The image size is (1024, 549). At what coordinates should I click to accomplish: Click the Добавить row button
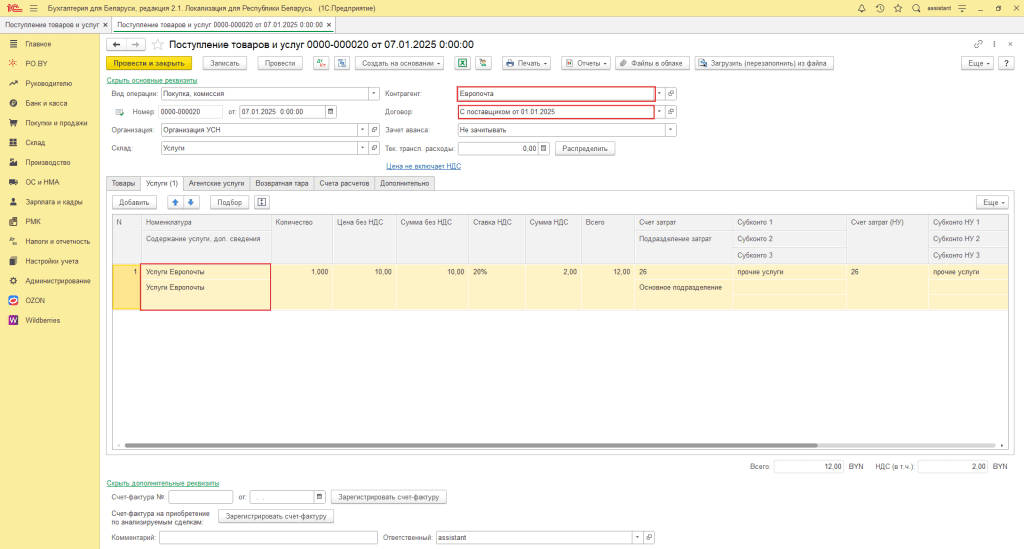tap(134, 202)
